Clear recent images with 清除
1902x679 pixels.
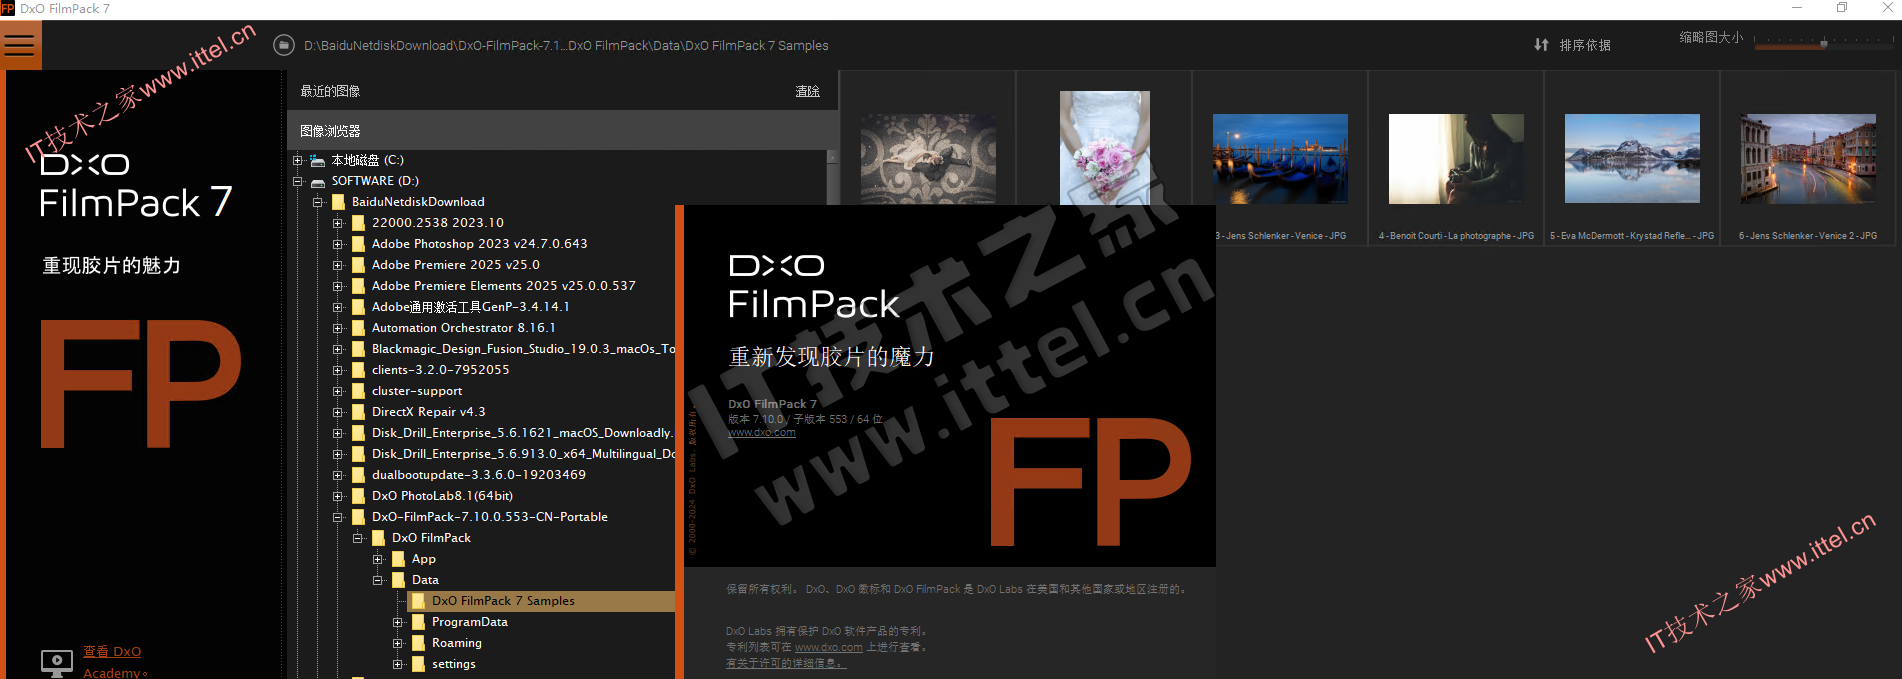click(807, 91)
